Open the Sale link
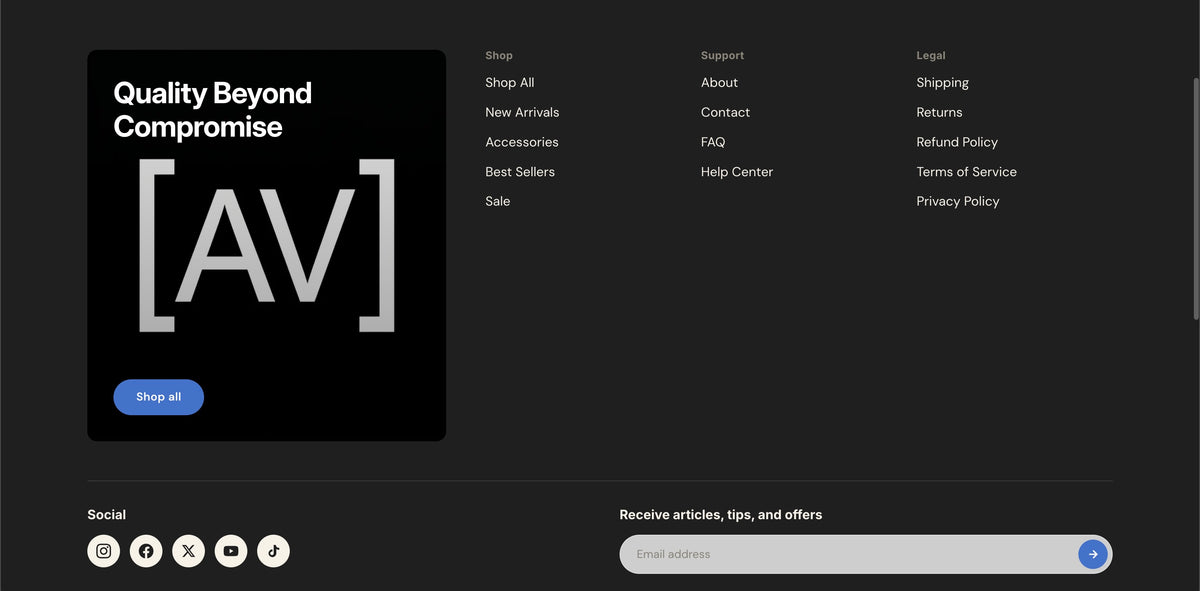Viewport: 1200px width, 591px height. pyautogui.click(x=498, y=201)
